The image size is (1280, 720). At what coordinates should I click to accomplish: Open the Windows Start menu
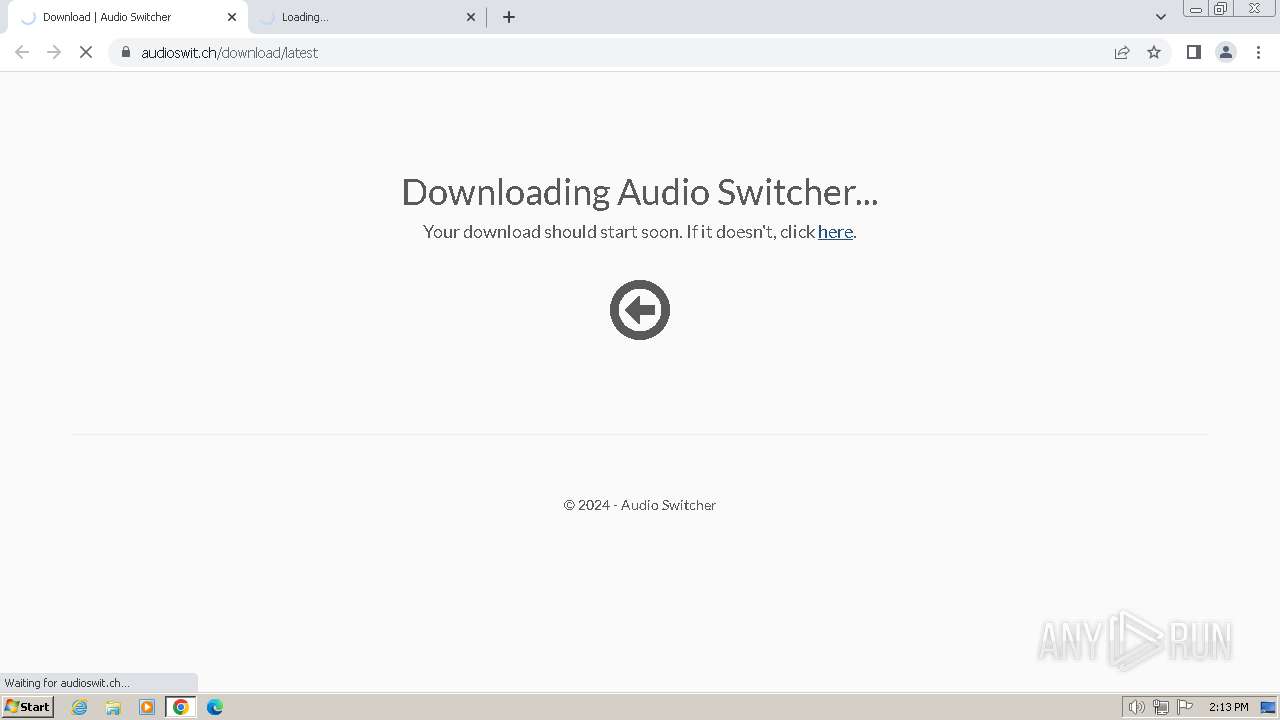[x=28, y=707]
